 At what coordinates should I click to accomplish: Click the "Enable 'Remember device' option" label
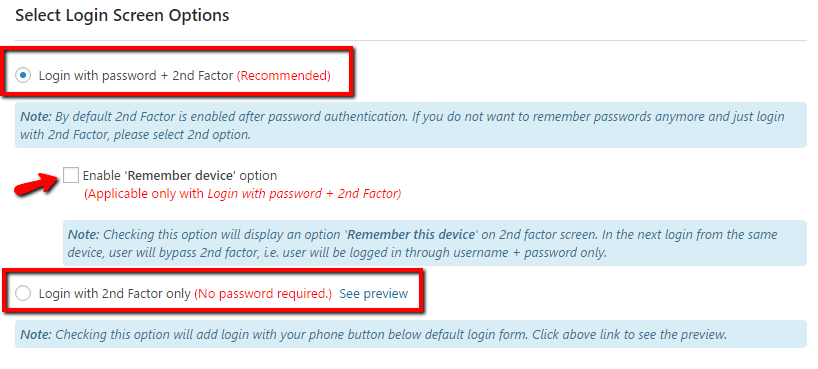coord(180,175)
